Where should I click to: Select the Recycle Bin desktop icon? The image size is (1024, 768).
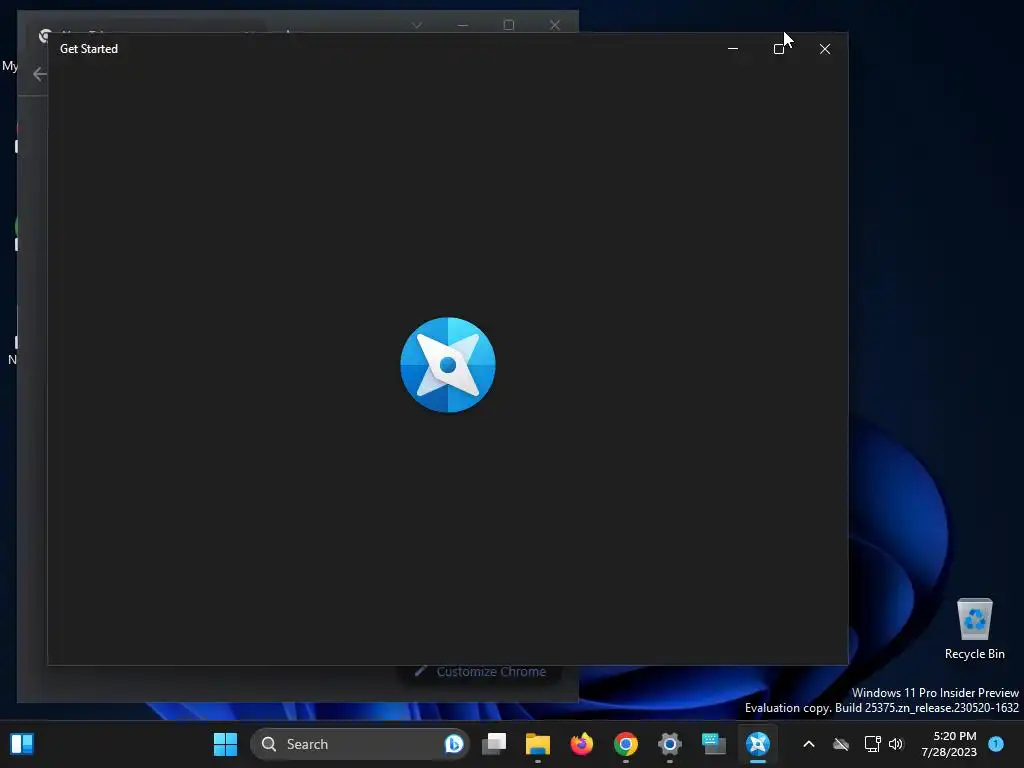tap(974, 629)
